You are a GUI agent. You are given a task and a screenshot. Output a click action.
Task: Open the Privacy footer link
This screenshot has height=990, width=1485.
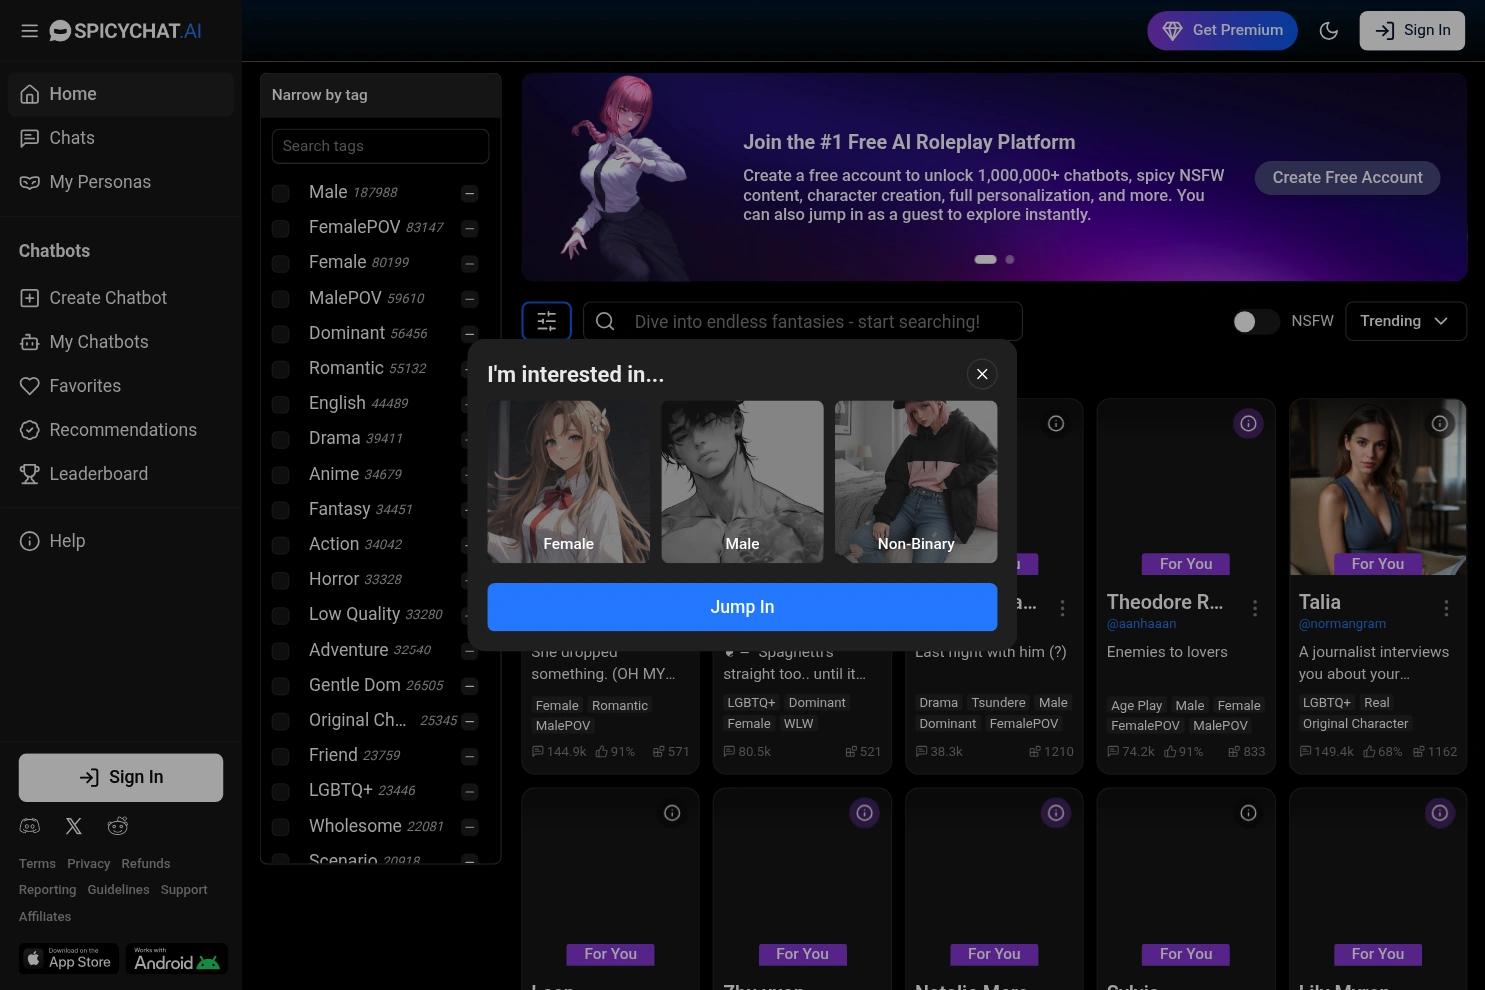coord(88,864)
